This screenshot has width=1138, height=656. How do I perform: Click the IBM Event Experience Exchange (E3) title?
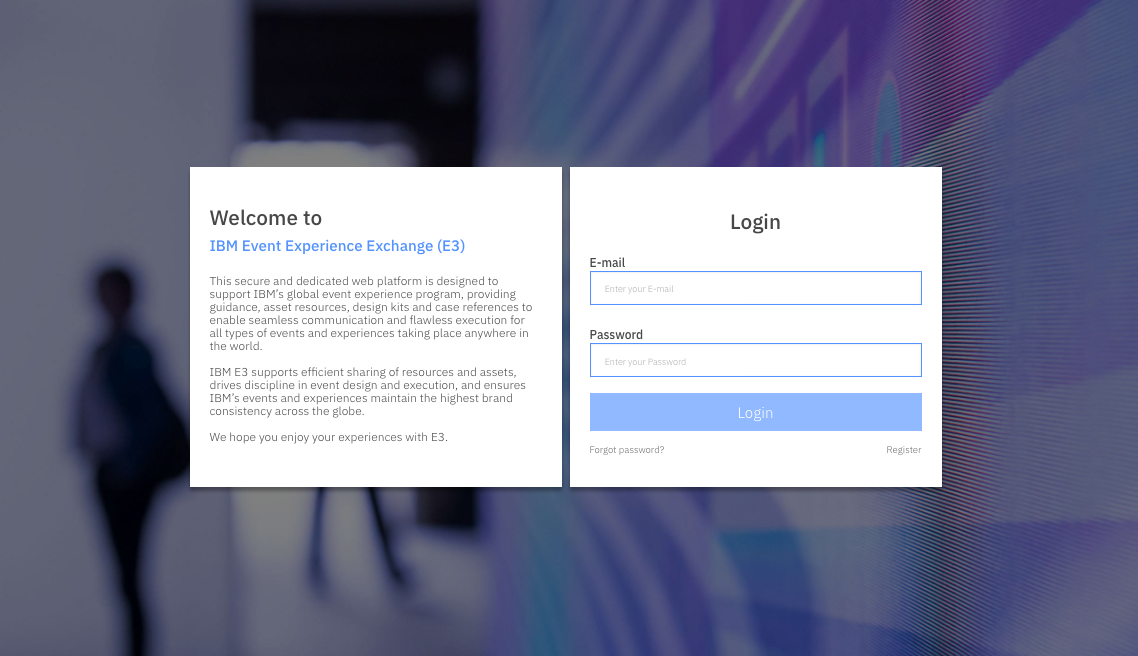click(x=337, y=246)
